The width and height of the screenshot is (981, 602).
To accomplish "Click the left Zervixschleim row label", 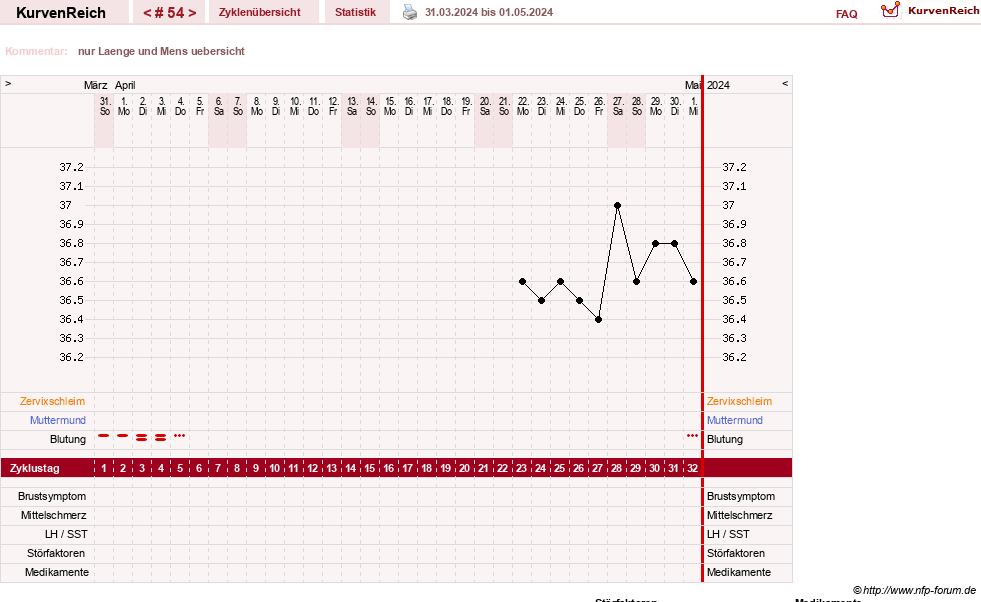I will pos(53,401).
